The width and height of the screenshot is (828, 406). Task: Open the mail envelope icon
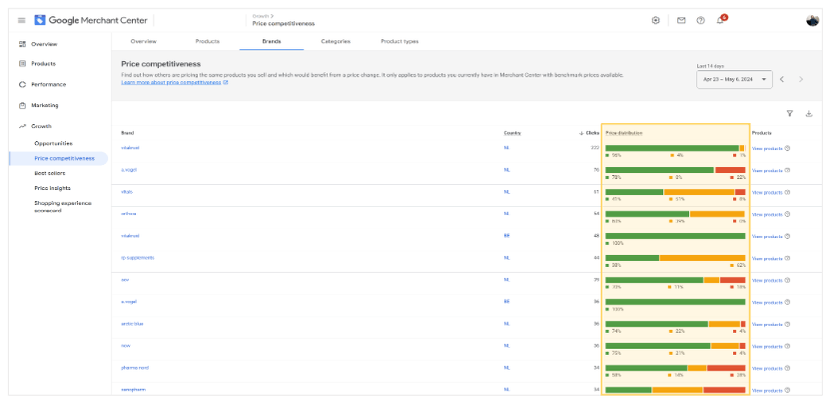pyautogui.click(x=681, y=21)
